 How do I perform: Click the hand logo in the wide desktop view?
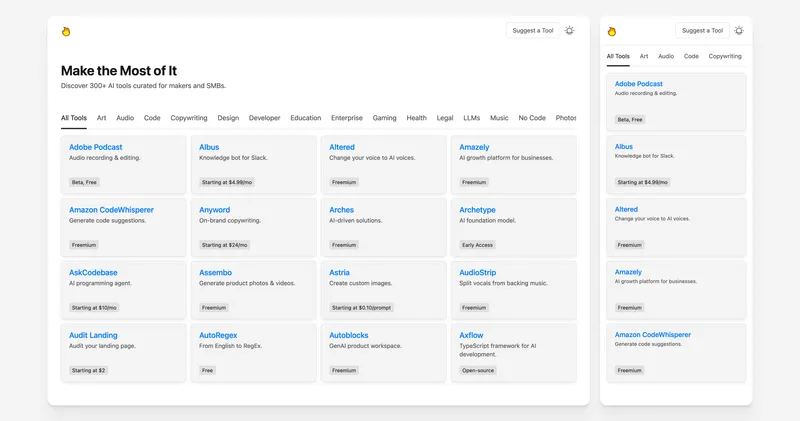[66, 31]
